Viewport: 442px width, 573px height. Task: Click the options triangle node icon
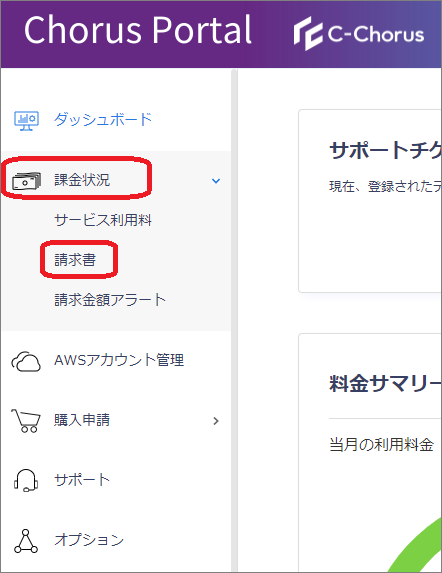[x=26, y=541]
